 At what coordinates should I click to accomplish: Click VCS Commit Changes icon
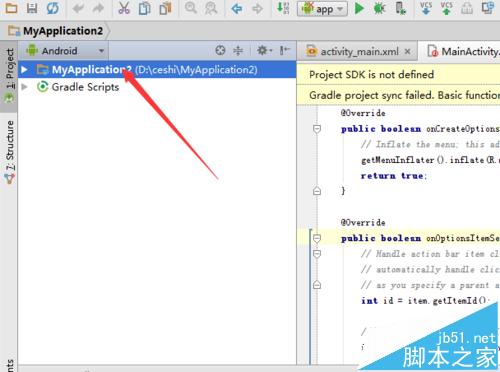(x=447, y=8)
